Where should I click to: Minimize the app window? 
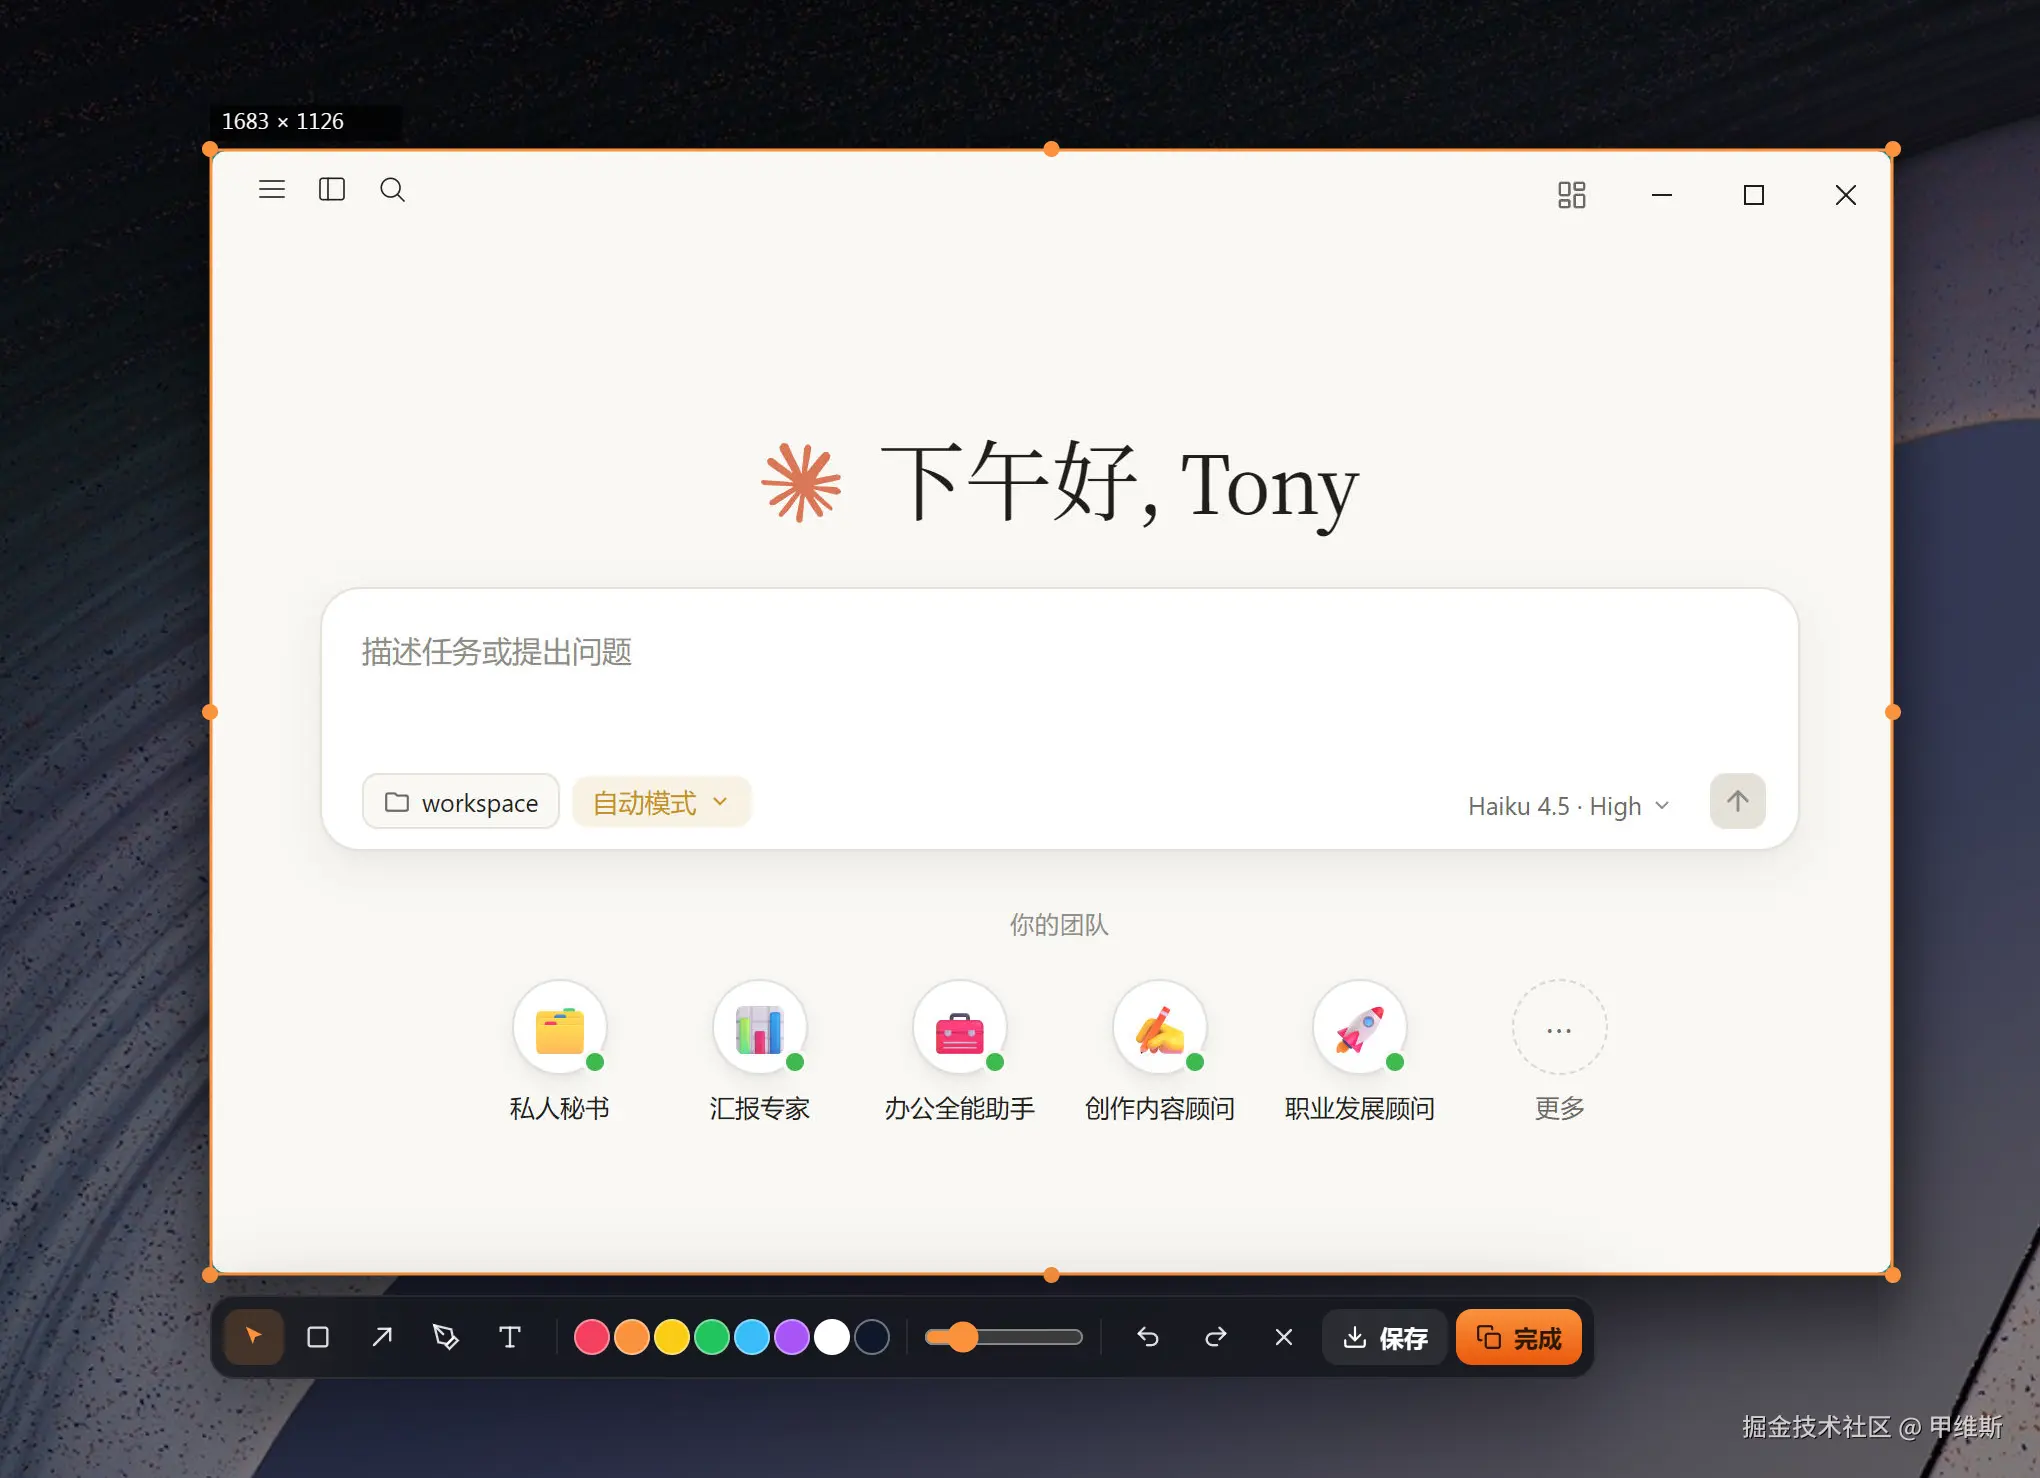(1662, 195)
